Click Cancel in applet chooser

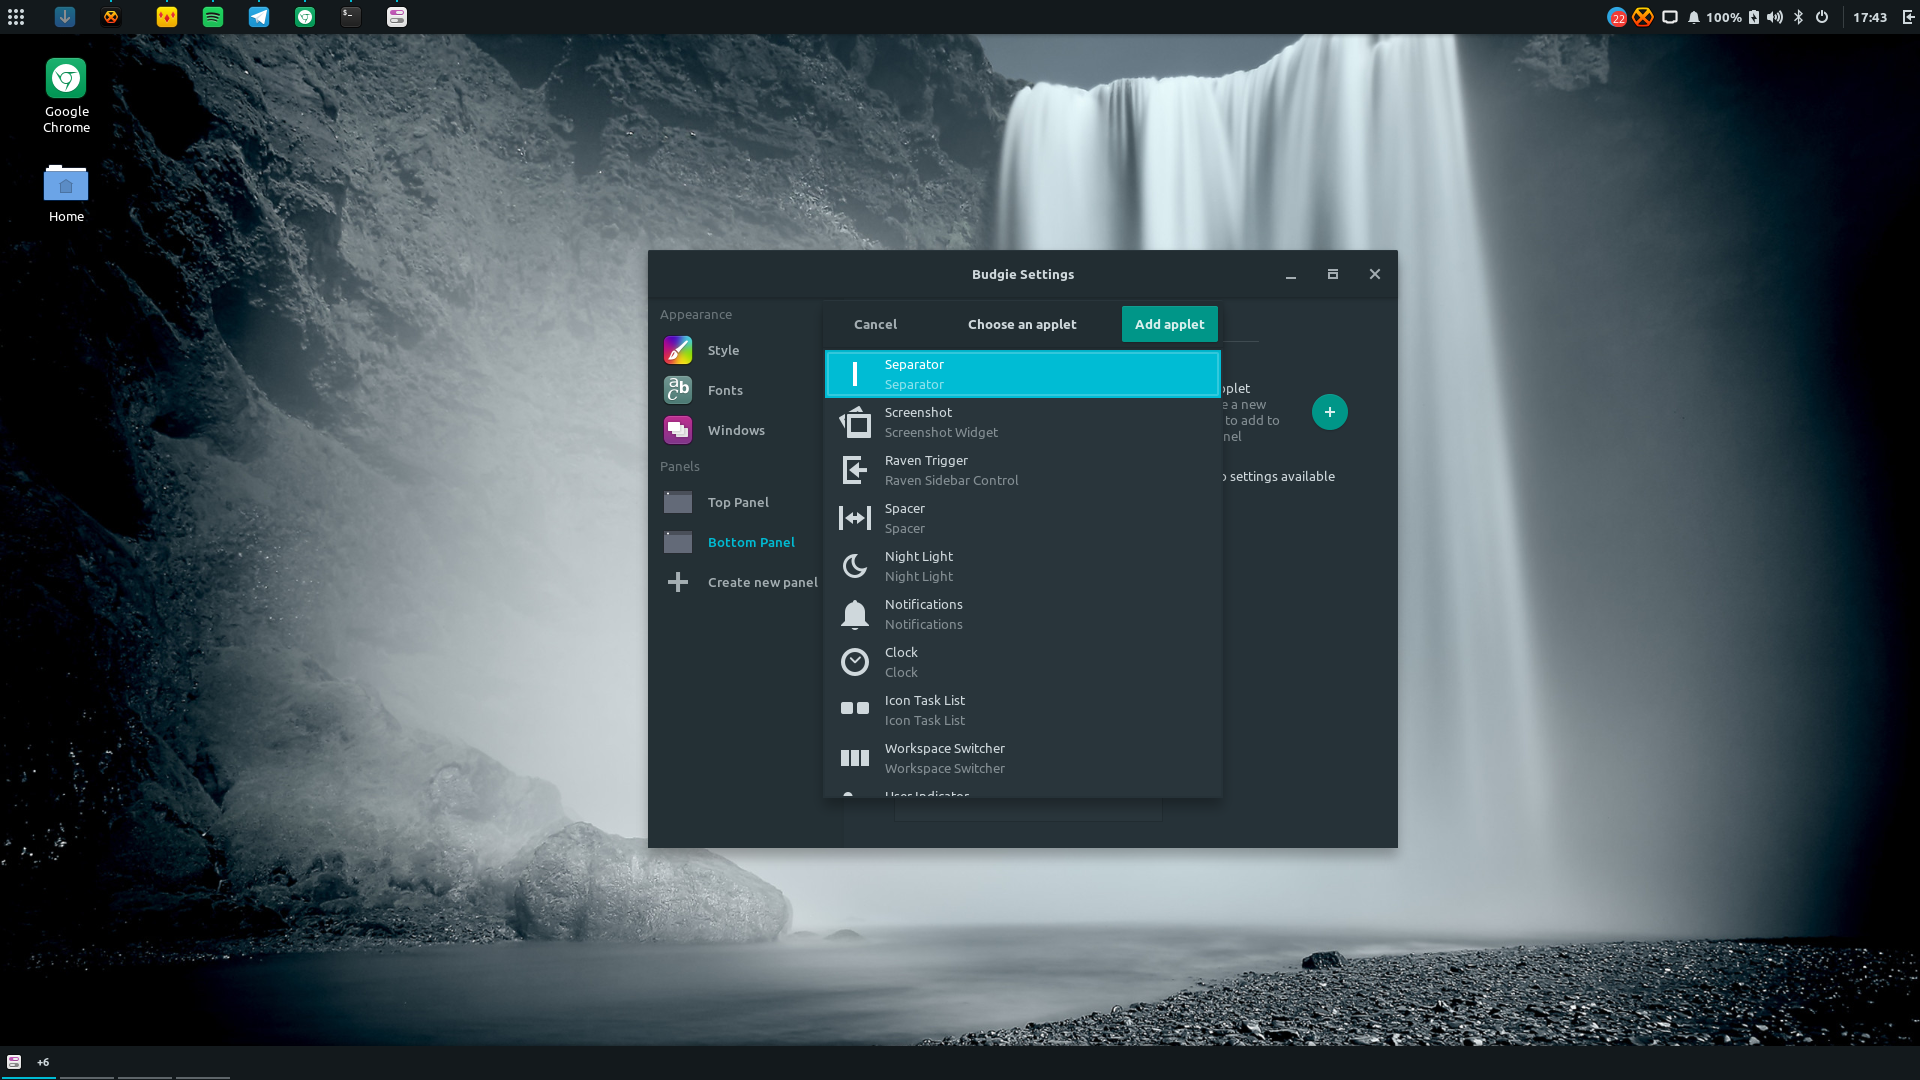pos(875,324)
